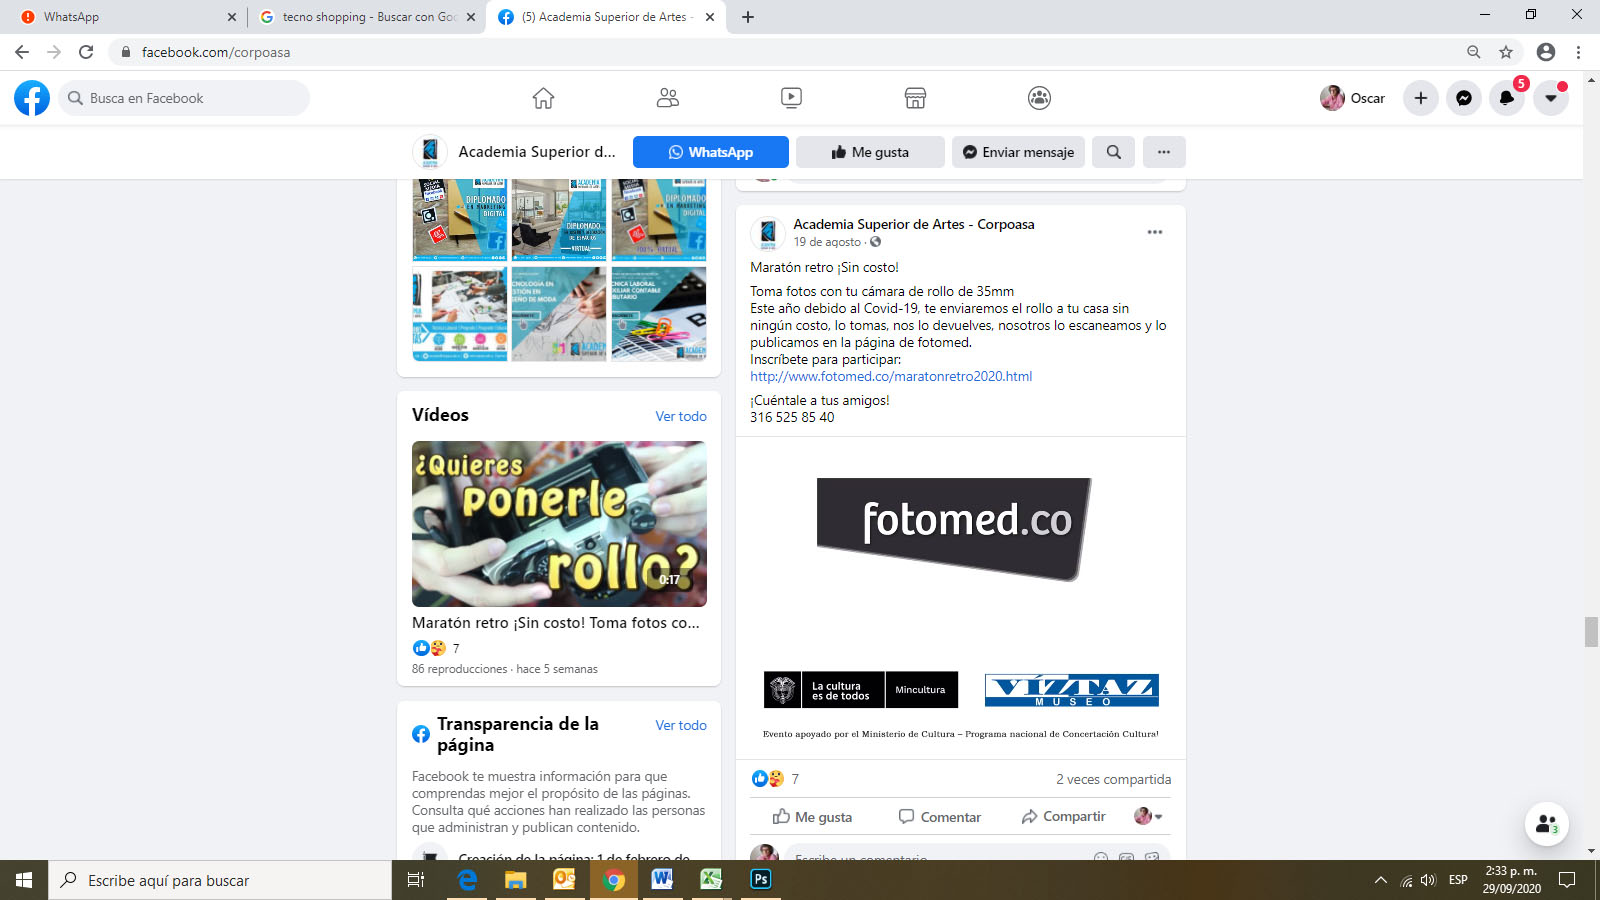Open Facebook Watch video icon
The image size is (1600, 900).
[791, 98]
